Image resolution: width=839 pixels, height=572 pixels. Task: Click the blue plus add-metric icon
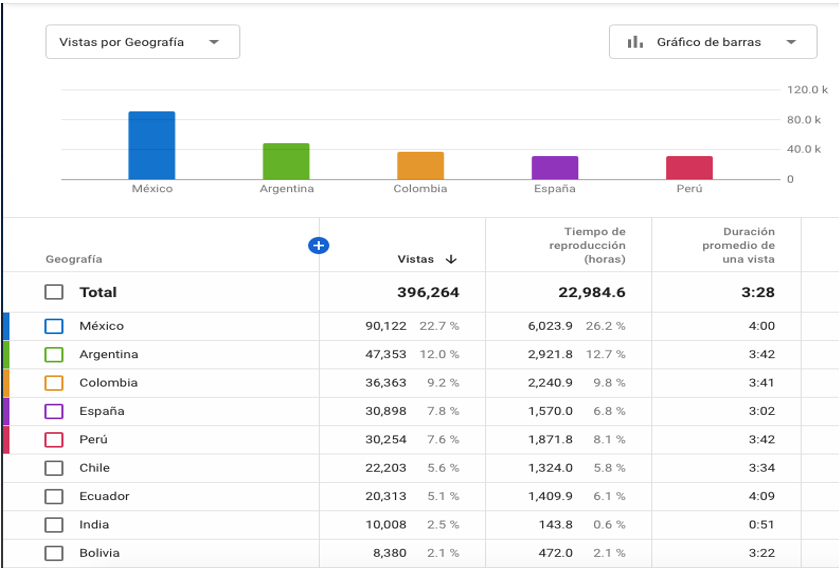tap(319, 245)
